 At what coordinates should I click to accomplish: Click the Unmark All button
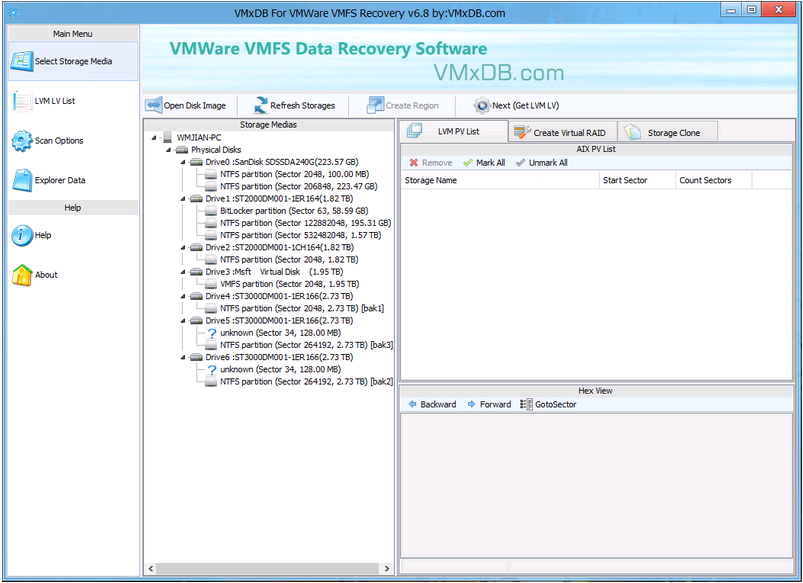coord(542,162)
